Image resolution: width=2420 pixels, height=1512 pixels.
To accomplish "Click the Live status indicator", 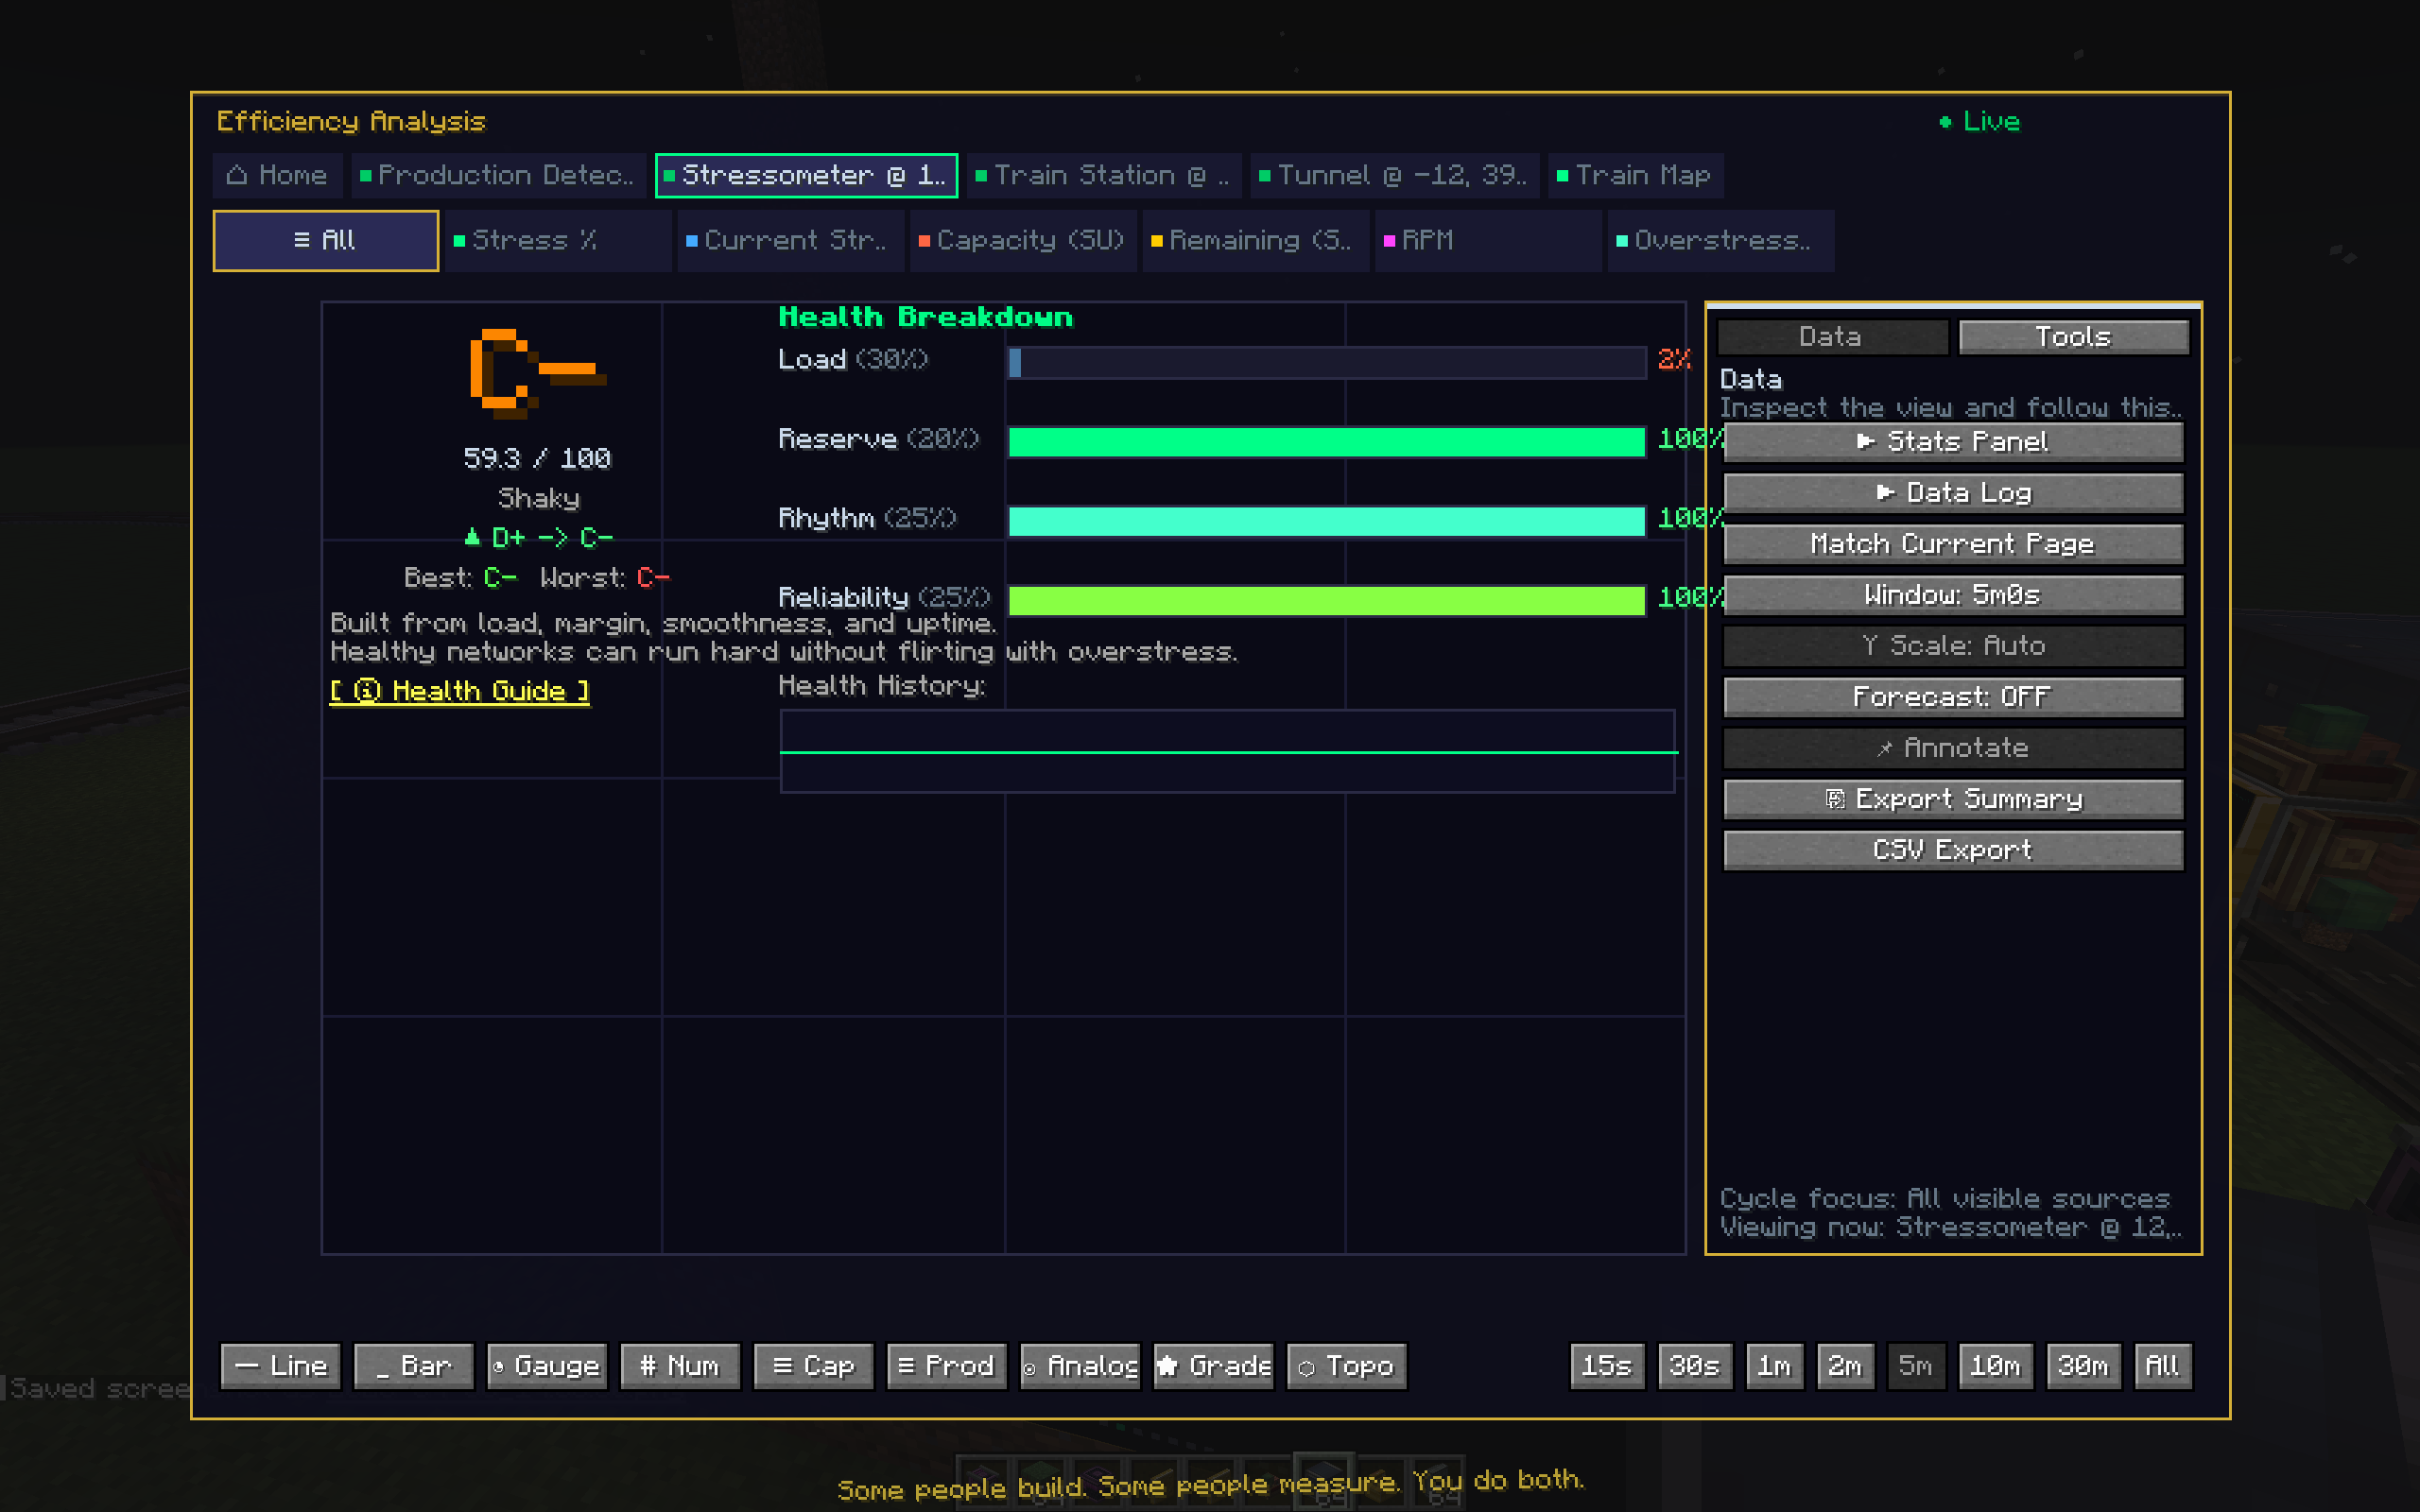I will pyautogui.click(x=1980, y=121).
